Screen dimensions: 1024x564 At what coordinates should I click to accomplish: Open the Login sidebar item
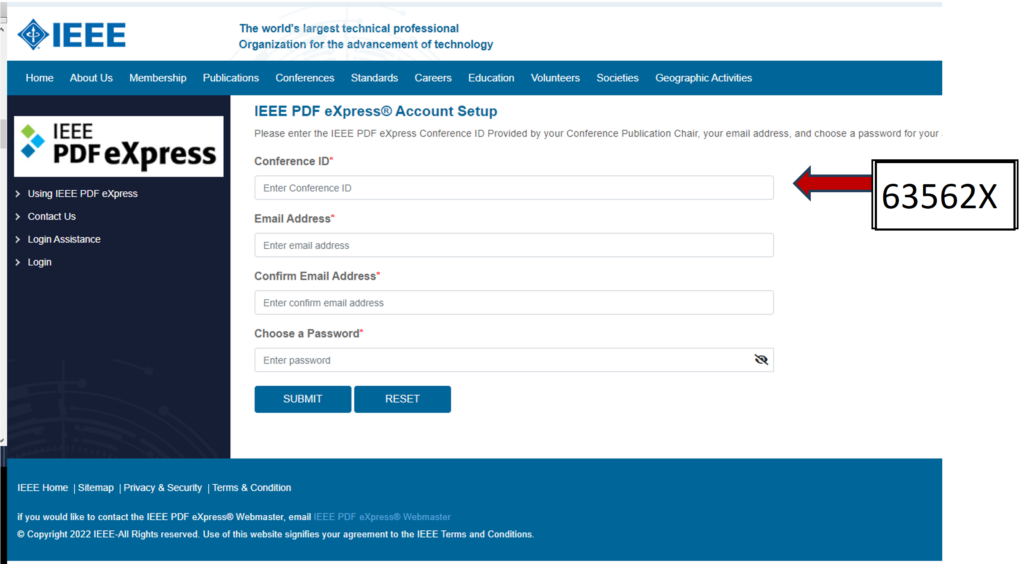coord(39,262)
